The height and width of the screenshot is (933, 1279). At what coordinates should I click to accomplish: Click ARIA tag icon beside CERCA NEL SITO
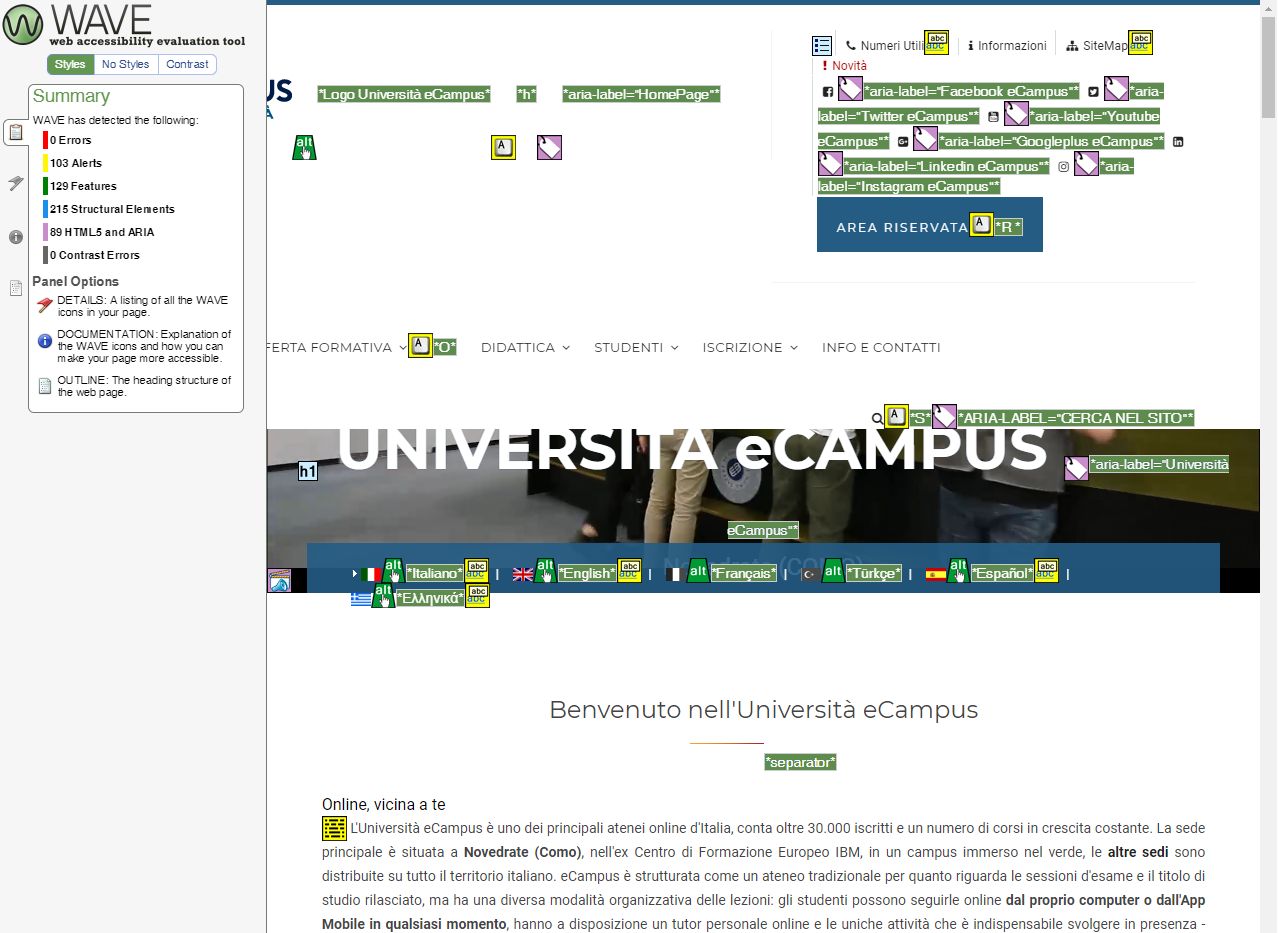tap(944, 416)
